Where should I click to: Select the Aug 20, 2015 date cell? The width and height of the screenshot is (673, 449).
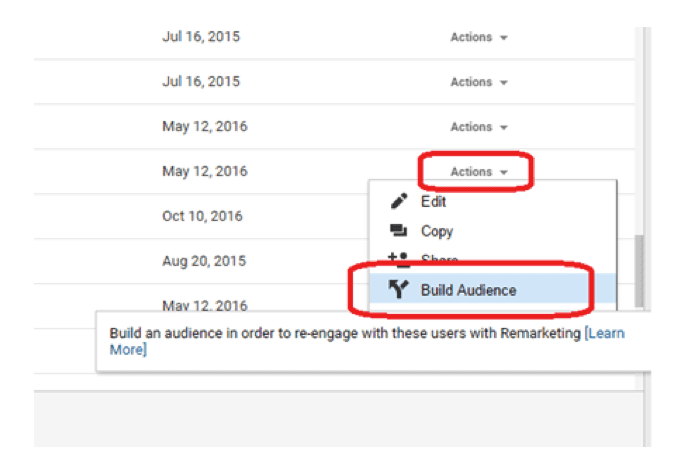[x=204, y=261]
